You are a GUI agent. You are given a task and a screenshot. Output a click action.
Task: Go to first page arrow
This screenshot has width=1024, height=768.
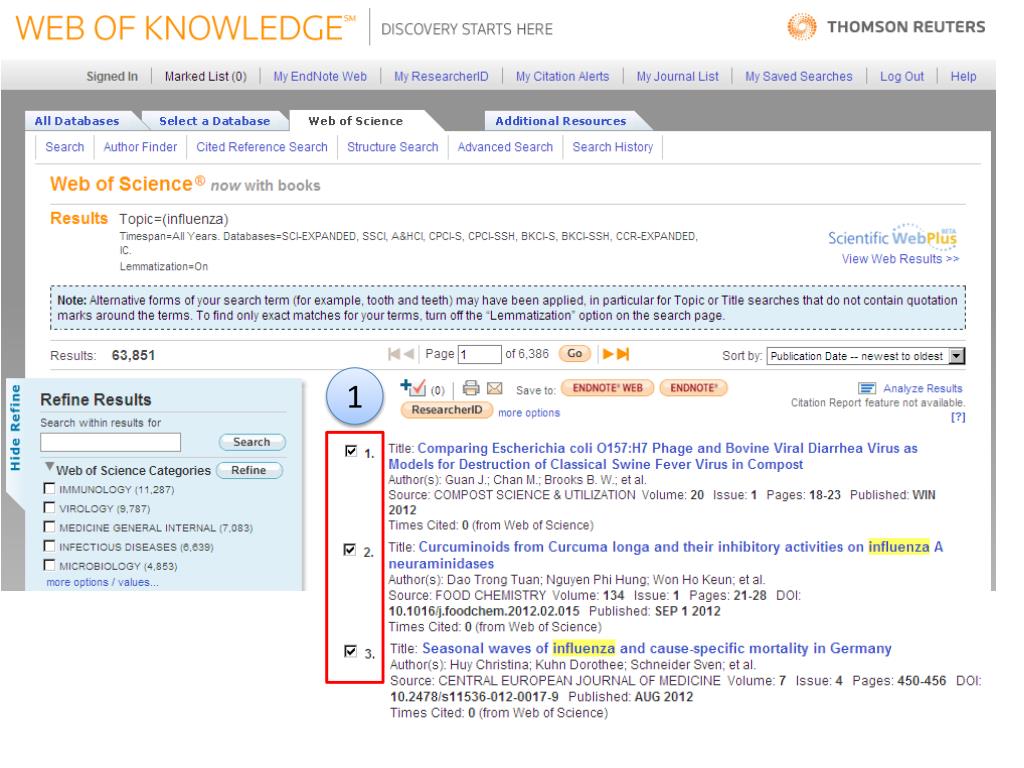point(394,354)
